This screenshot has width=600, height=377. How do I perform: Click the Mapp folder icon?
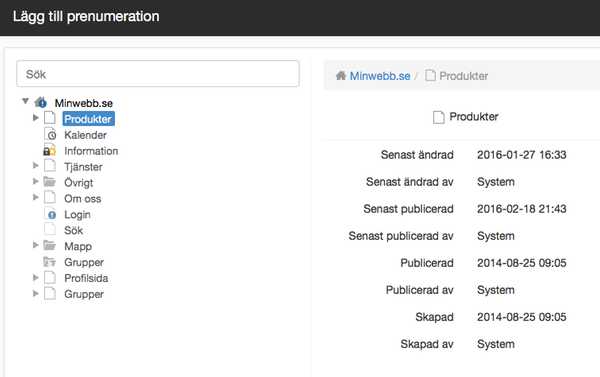coord(50,245)
